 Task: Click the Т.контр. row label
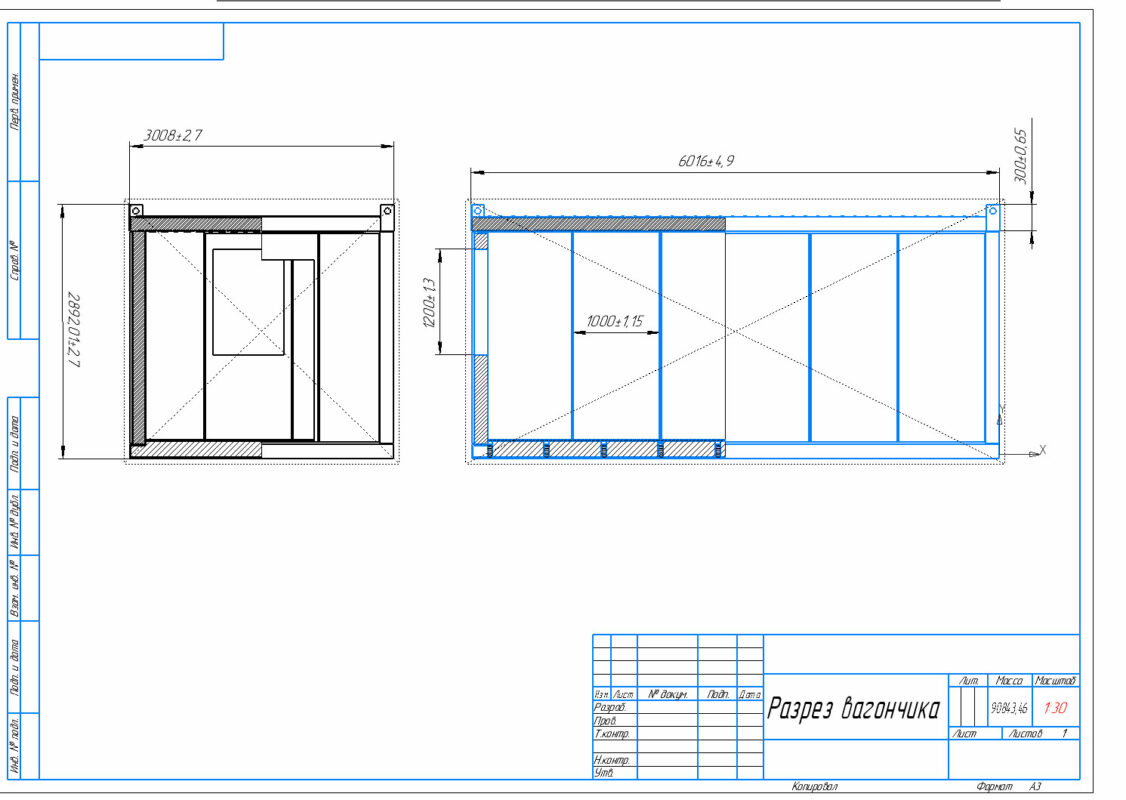(x=611, y=734)
